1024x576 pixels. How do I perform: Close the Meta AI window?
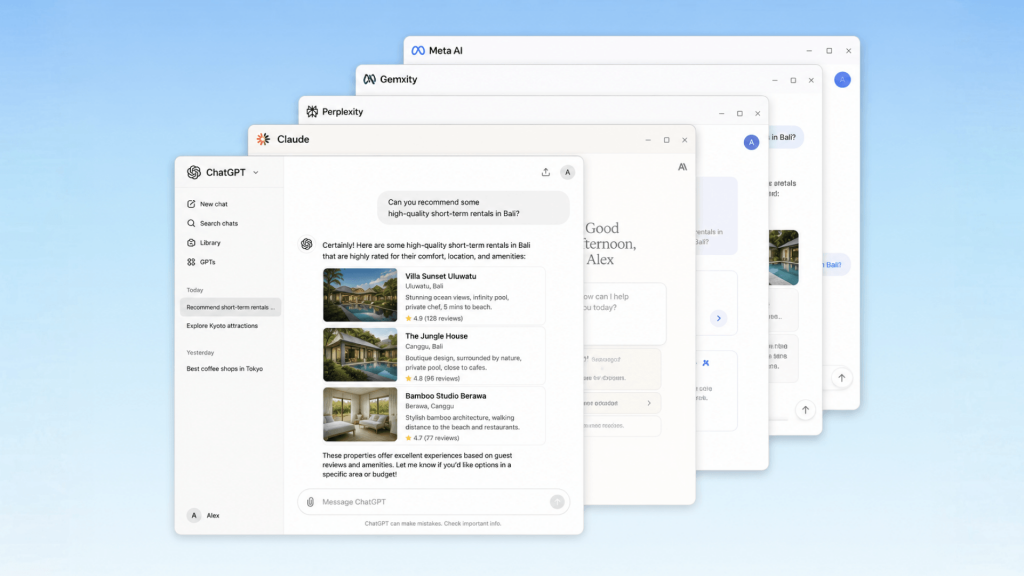[848, 51]
